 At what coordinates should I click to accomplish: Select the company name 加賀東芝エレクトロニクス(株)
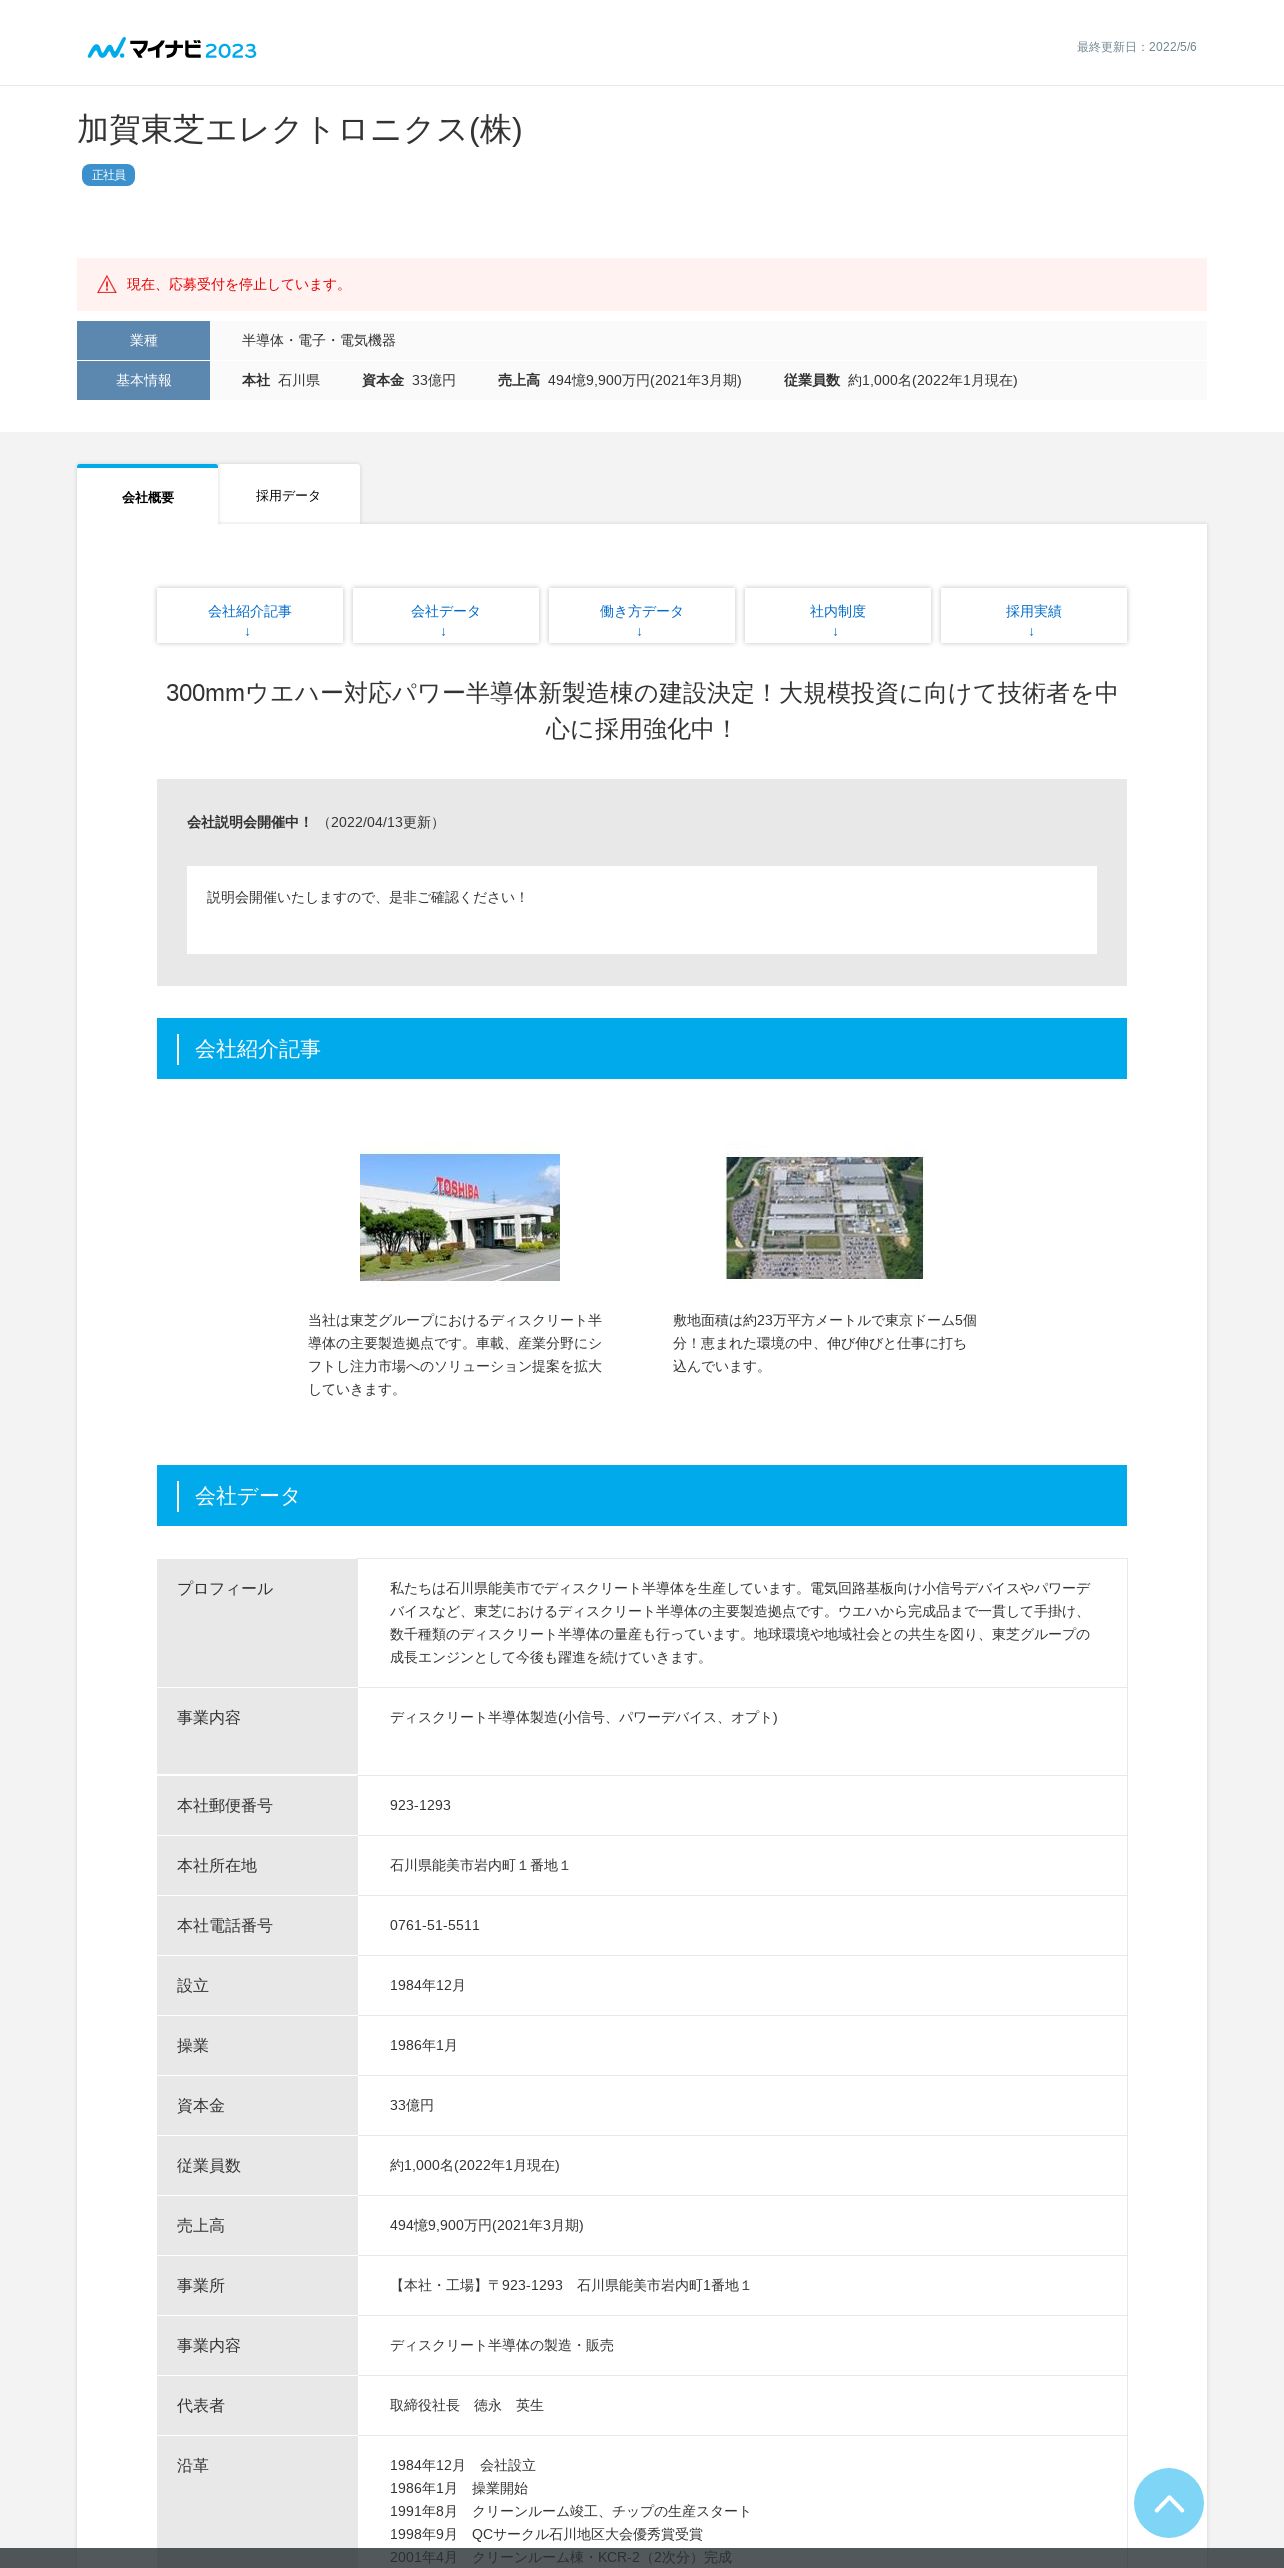coord(300,130)
